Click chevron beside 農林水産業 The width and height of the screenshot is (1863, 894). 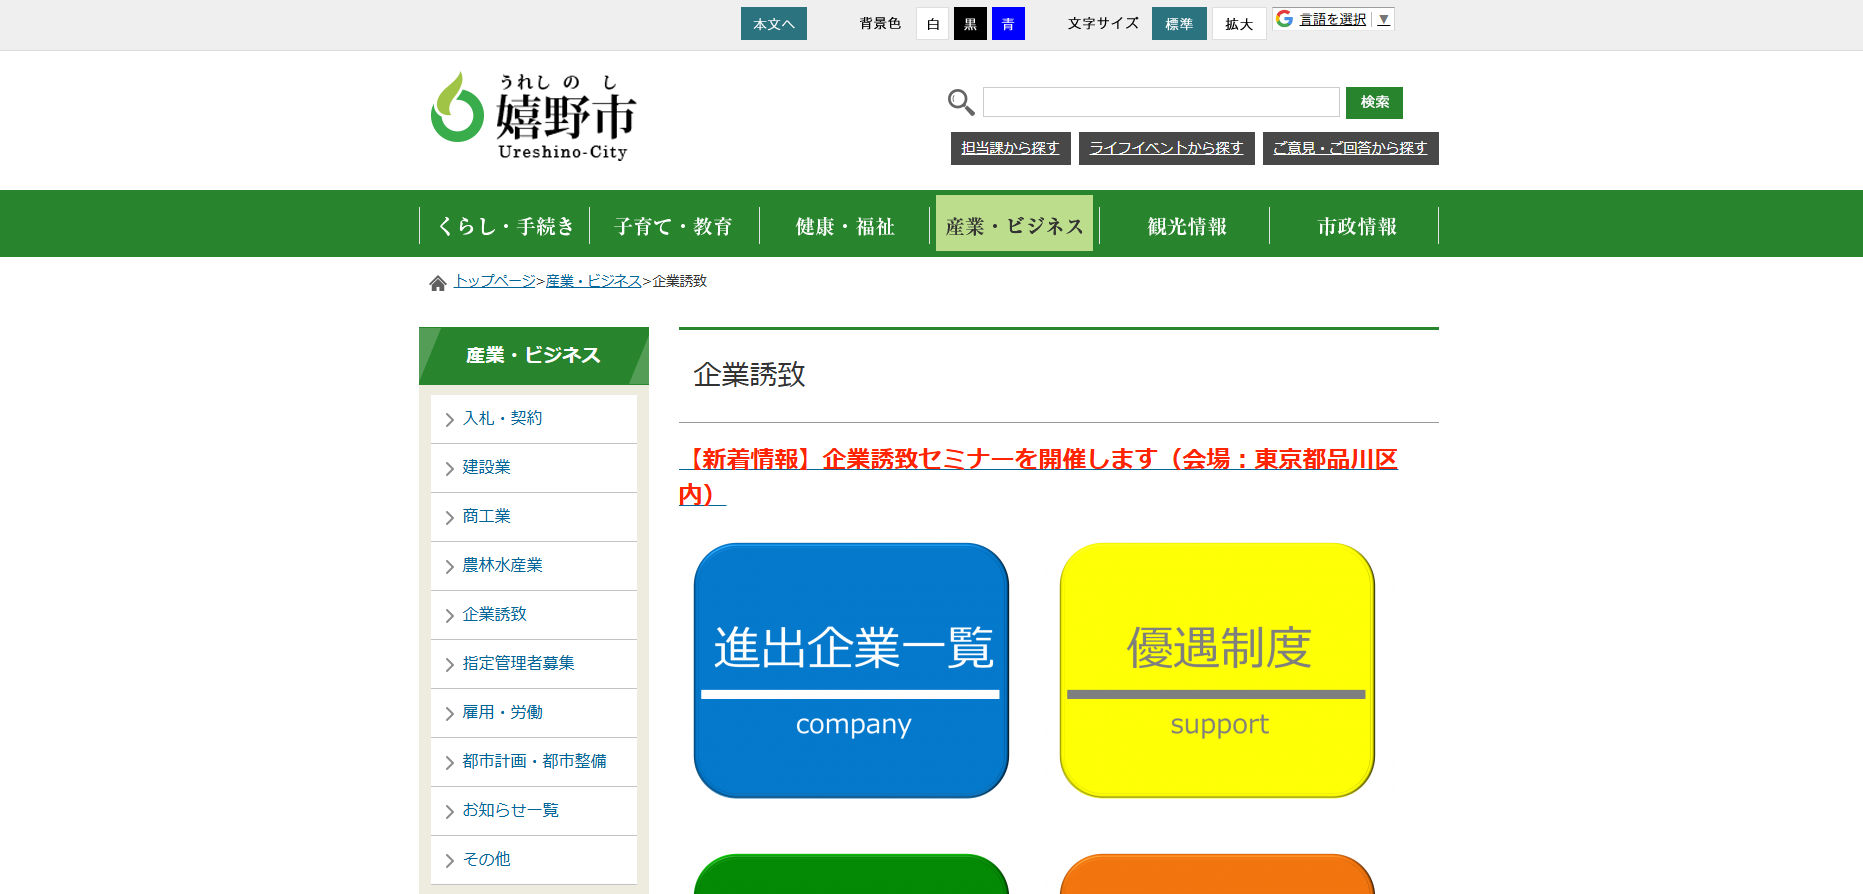click(x=450, y=567)
